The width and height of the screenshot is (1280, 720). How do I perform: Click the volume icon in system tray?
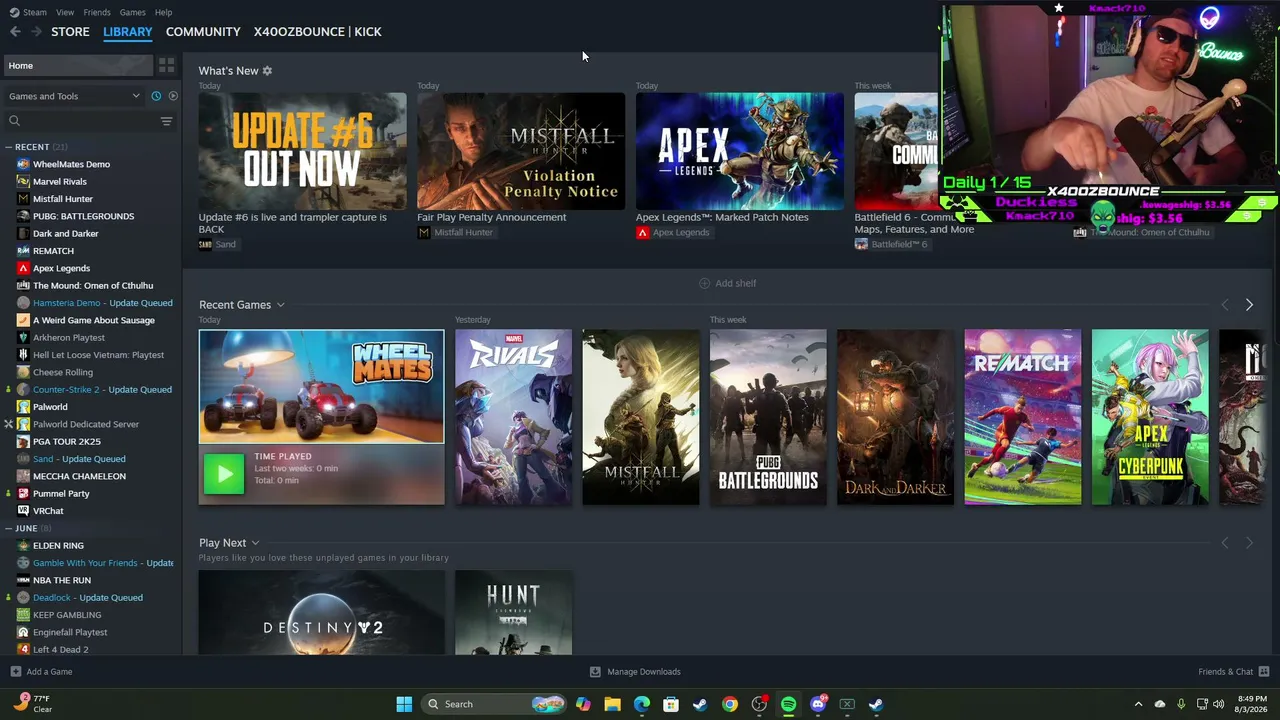tap(1218, 704)
